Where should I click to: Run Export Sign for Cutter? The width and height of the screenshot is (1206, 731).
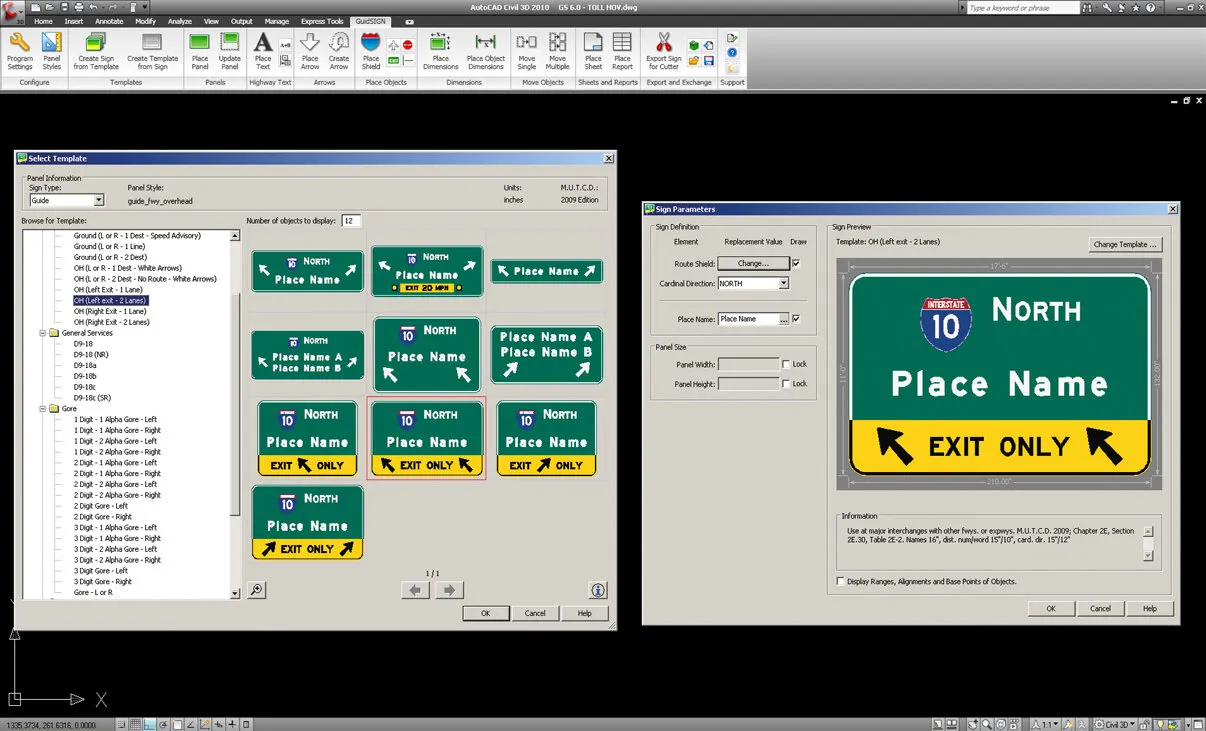point(663,51)
